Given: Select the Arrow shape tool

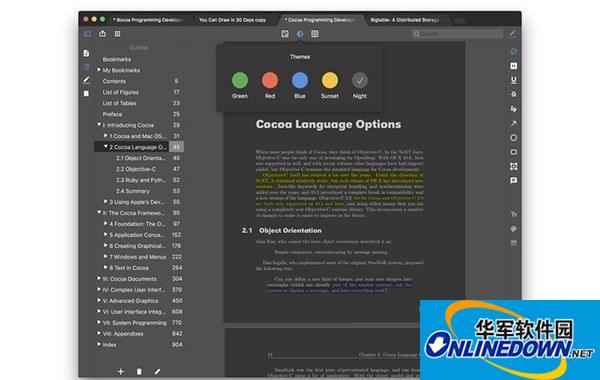Looking at the screenshot, I should (514, 123).
